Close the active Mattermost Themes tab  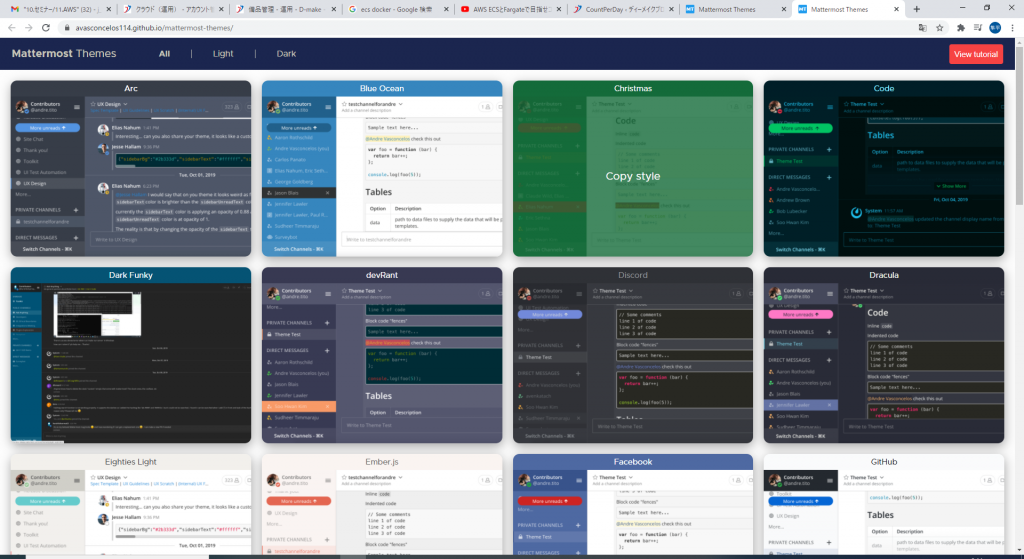896,9
